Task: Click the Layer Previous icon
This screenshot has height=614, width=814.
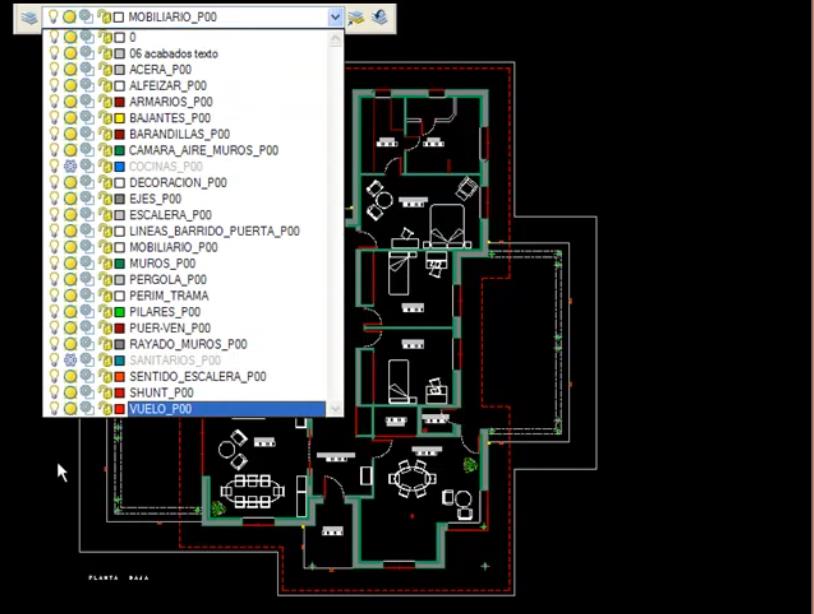Action: pyautogui.click(x=380, y=18)
